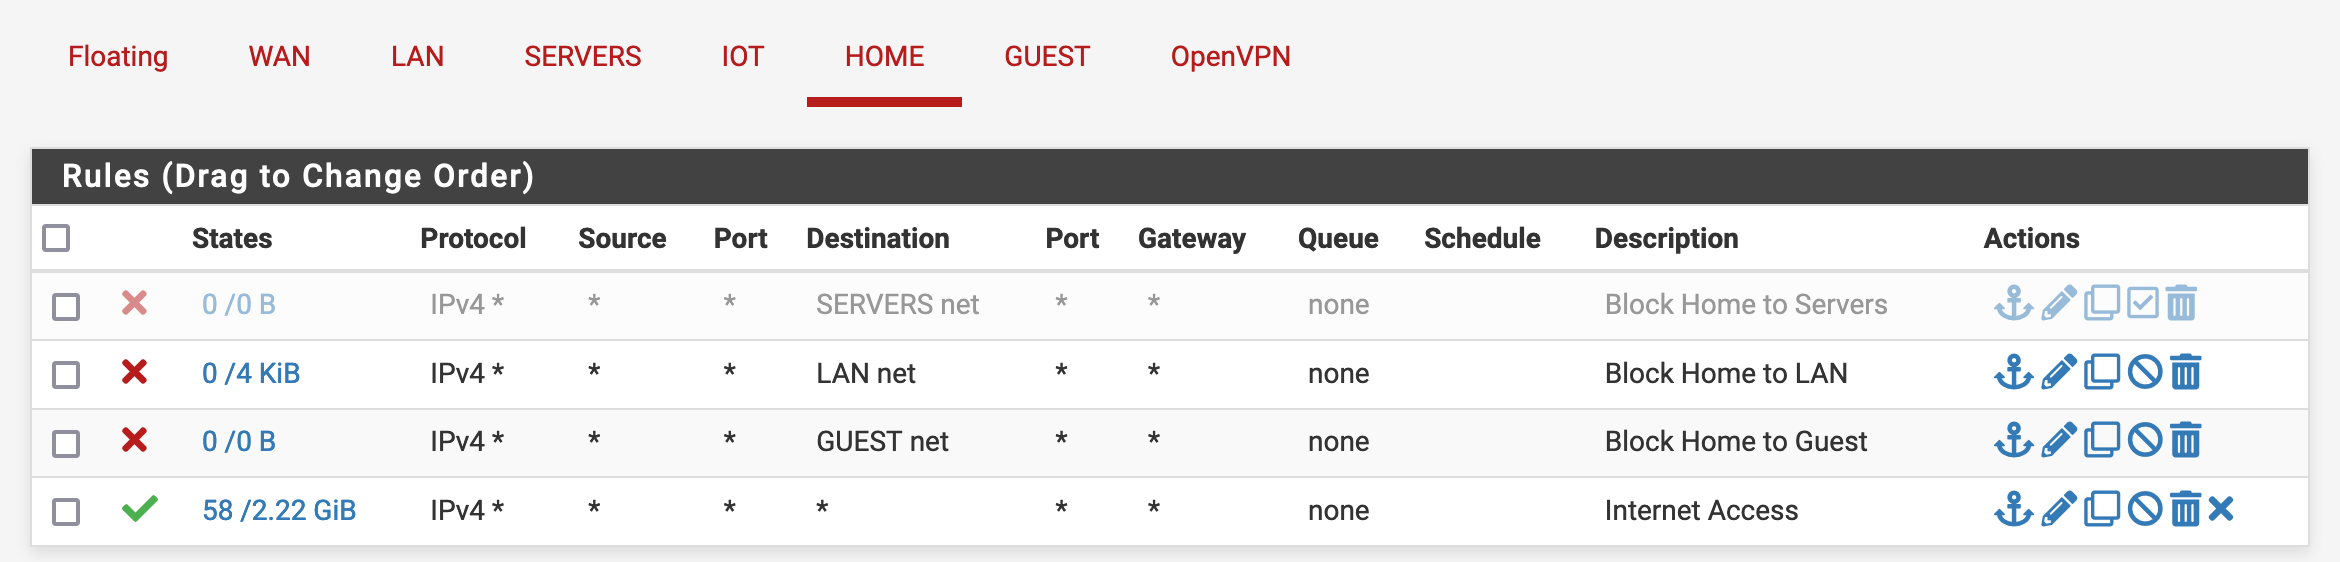Screen dimensions: 2340x562
Task: Copy the Internet Access rule
Action: click(x=2102, y=509)
